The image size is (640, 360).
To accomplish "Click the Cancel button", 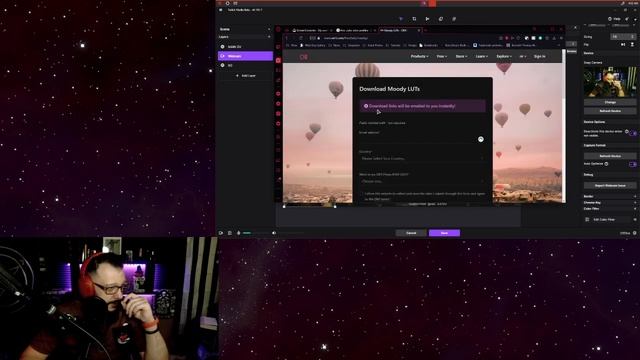I will click(411, 233).
